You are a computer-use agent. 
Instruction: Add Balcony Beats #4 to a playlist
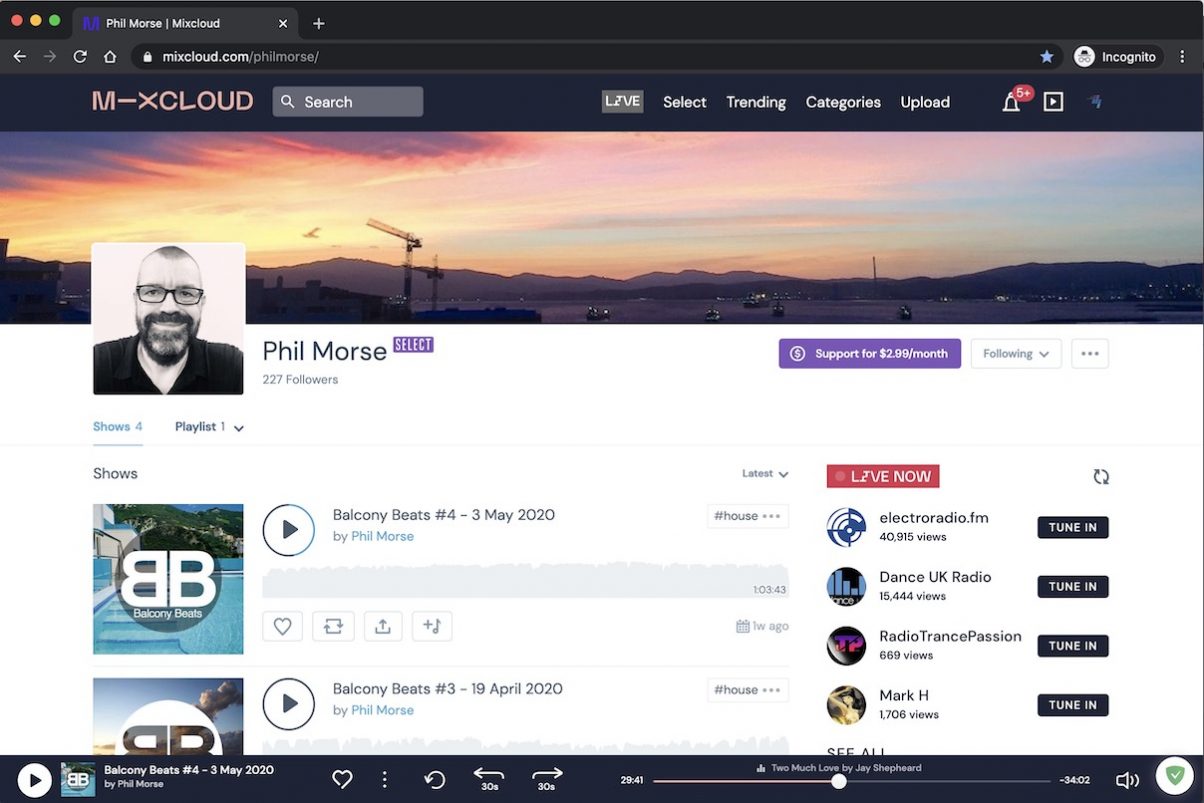[x=432, y=625]
